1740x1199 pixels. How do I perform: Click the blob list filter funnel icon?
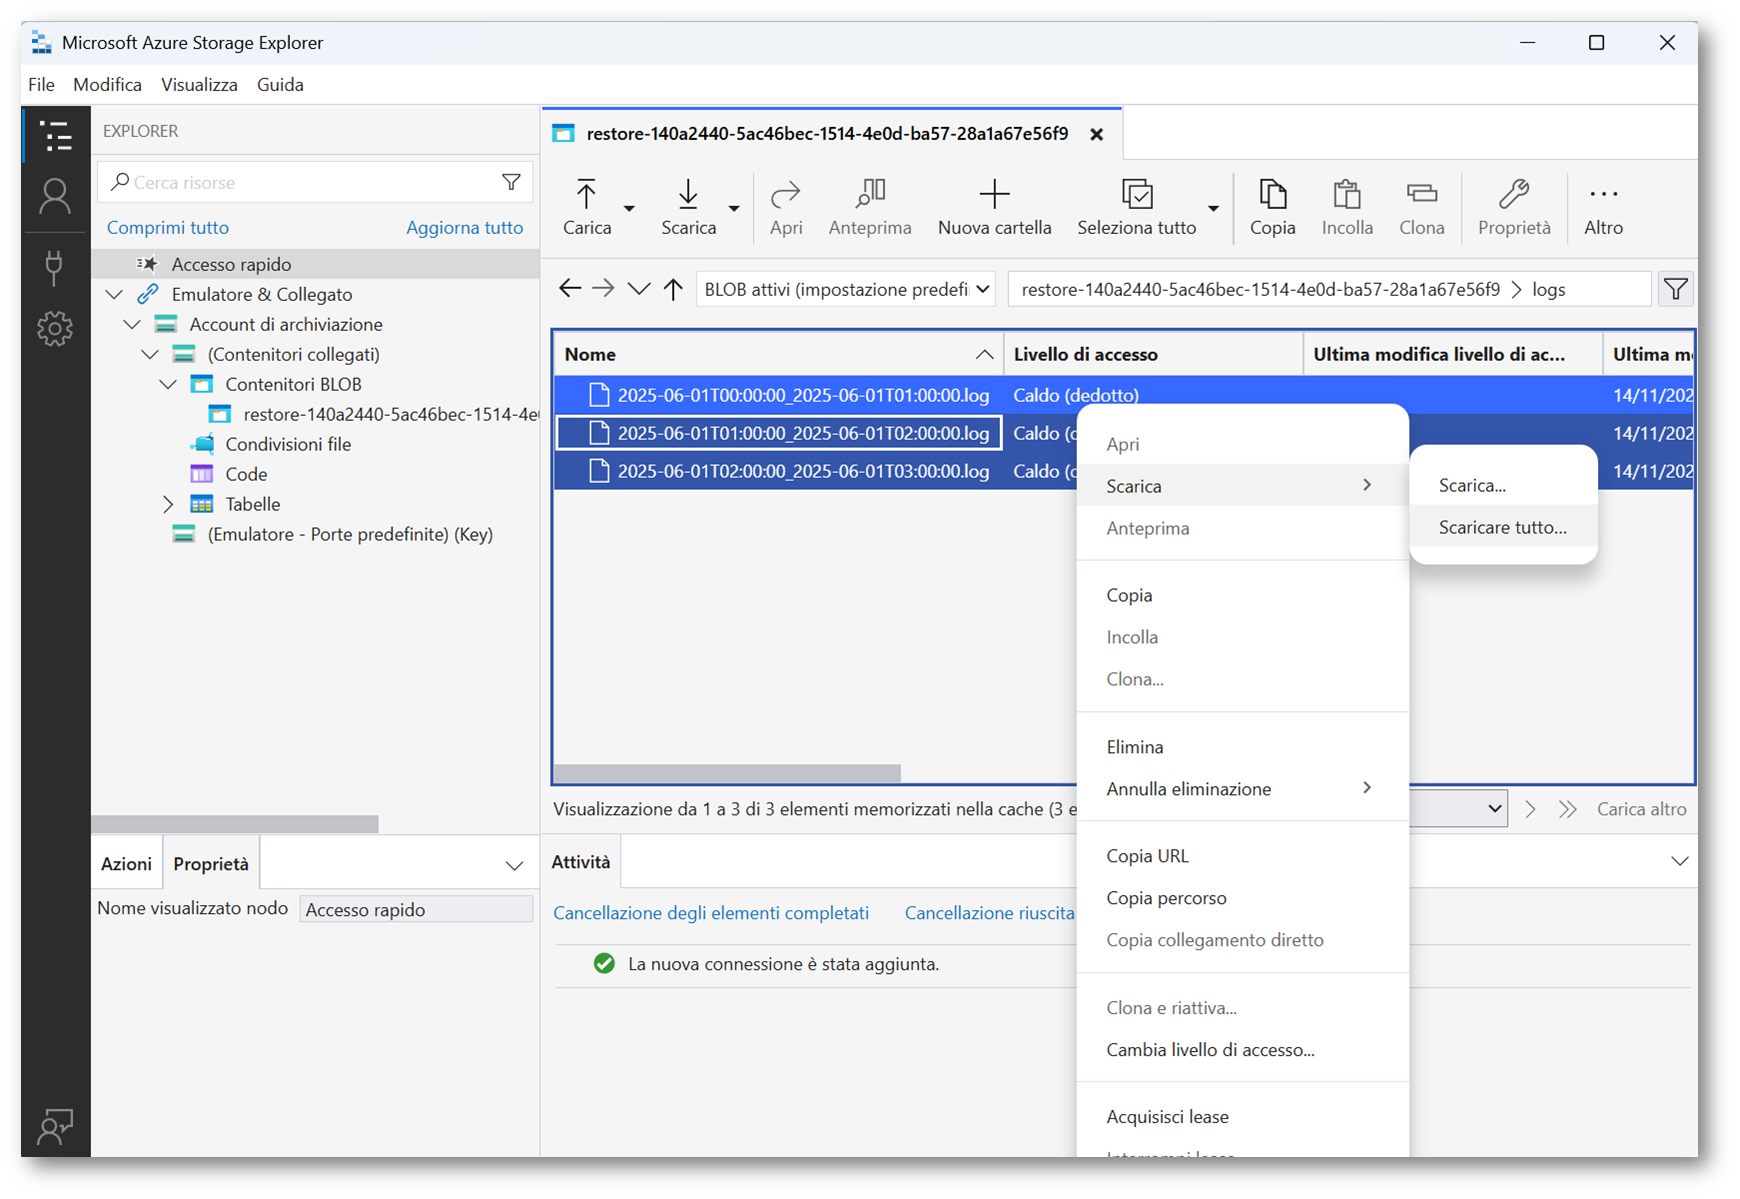[1675, 290]
